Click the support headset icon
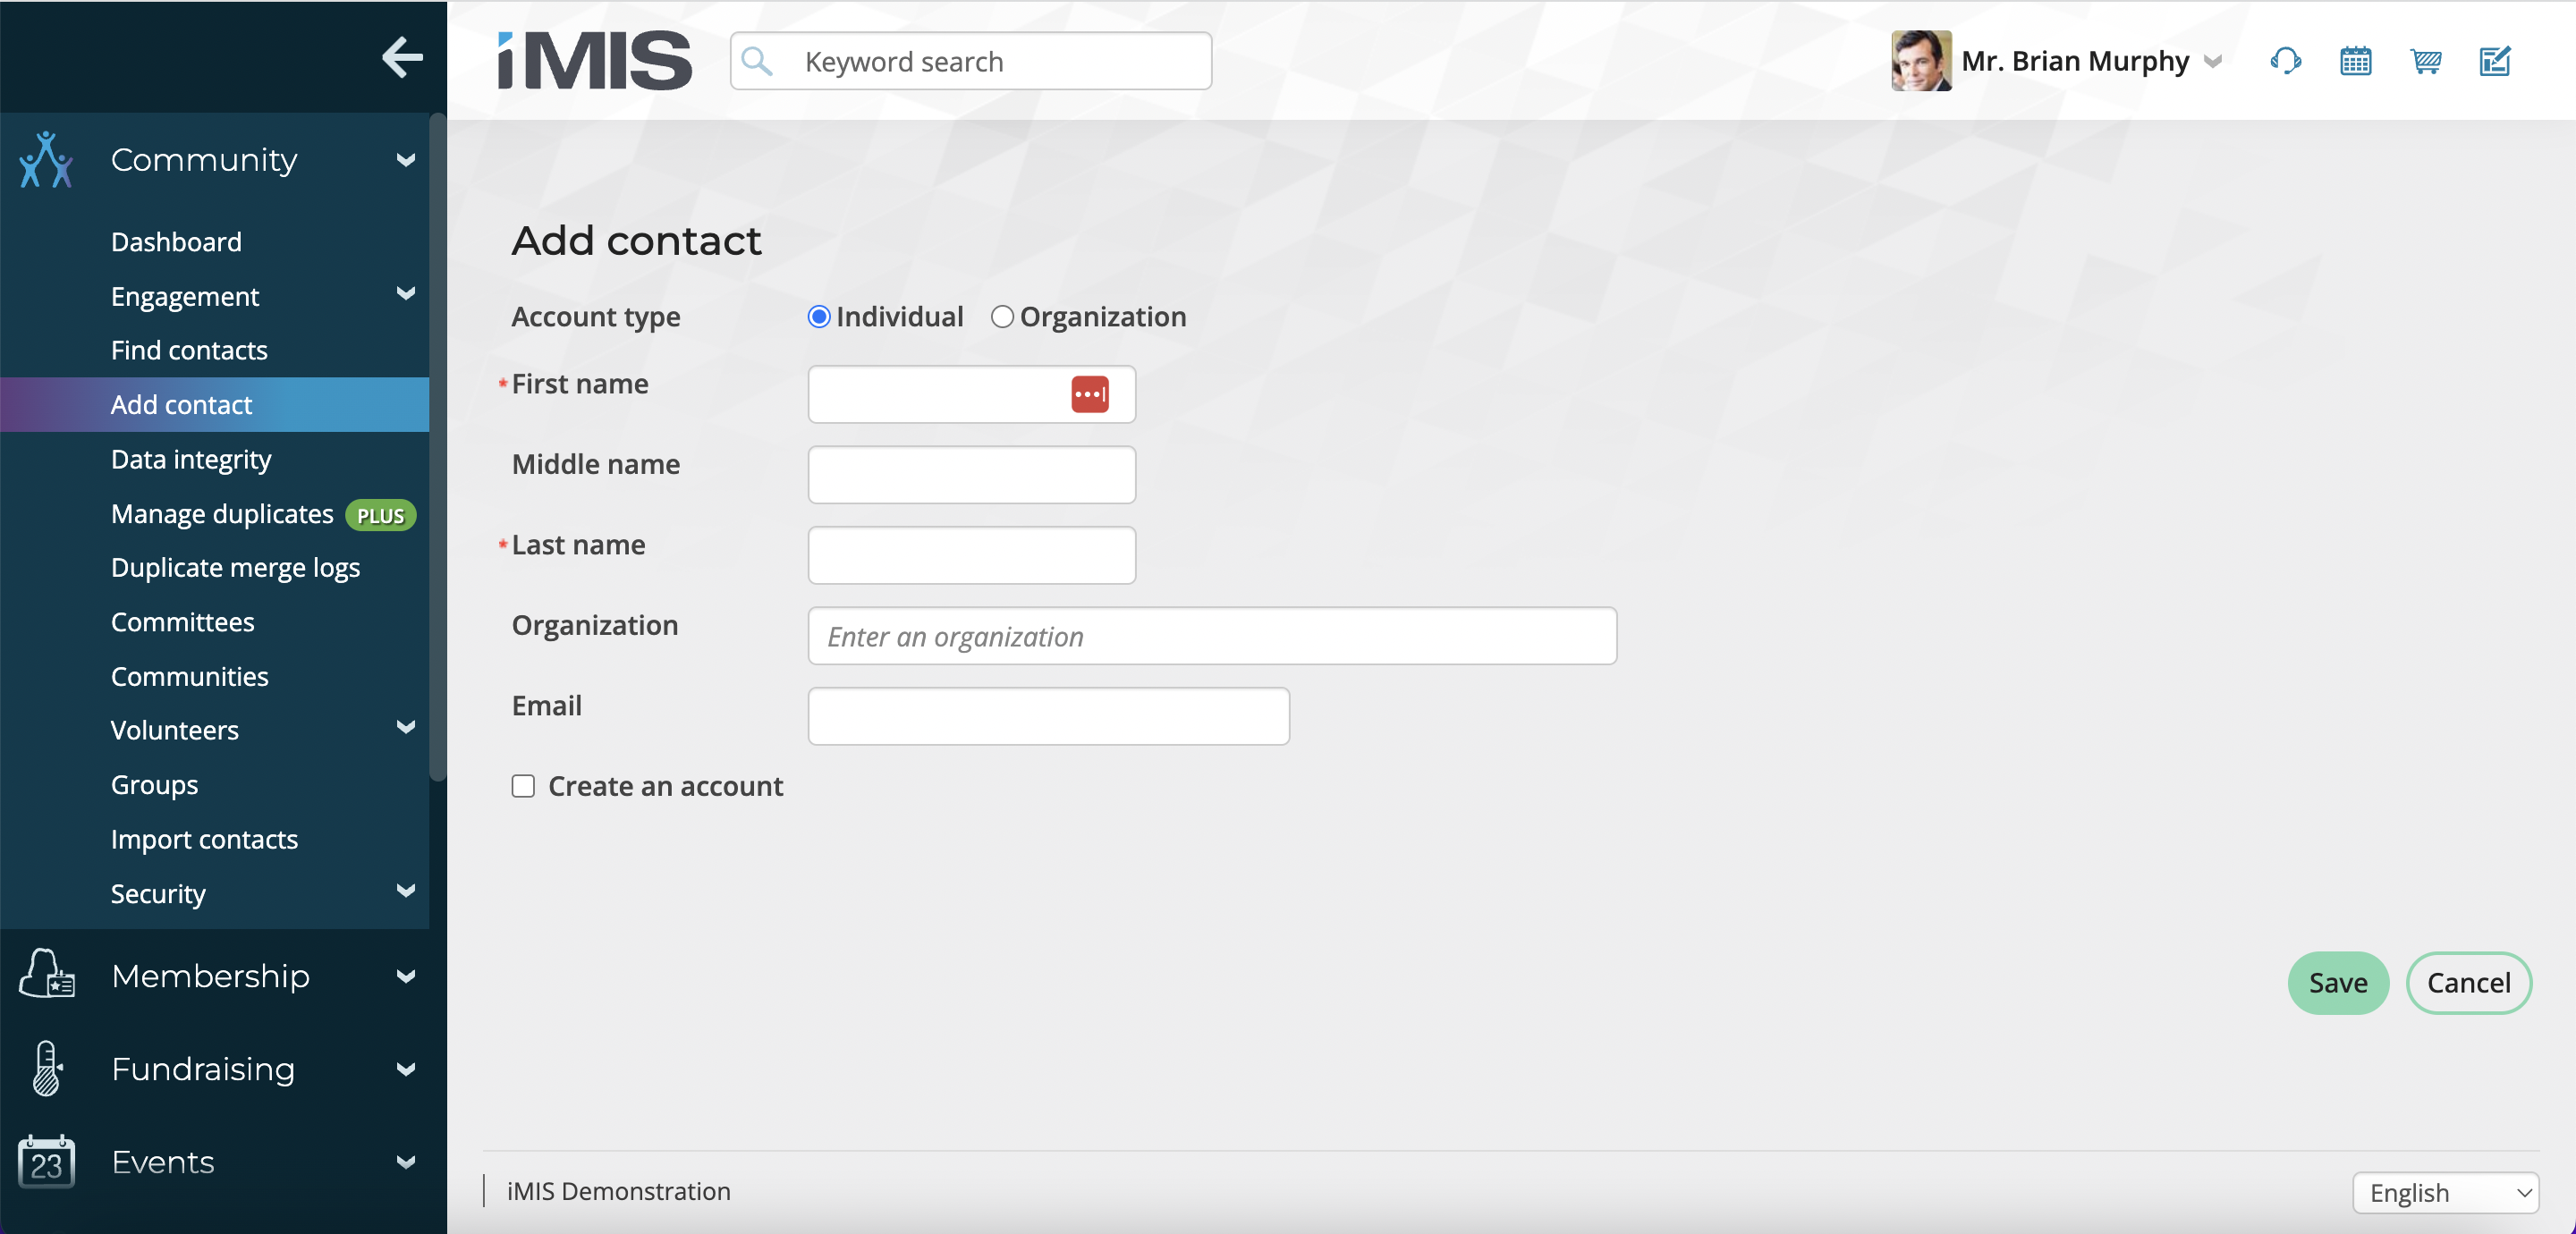This screenshot has width=2576, height=1234. click(x=2287, y=62)
